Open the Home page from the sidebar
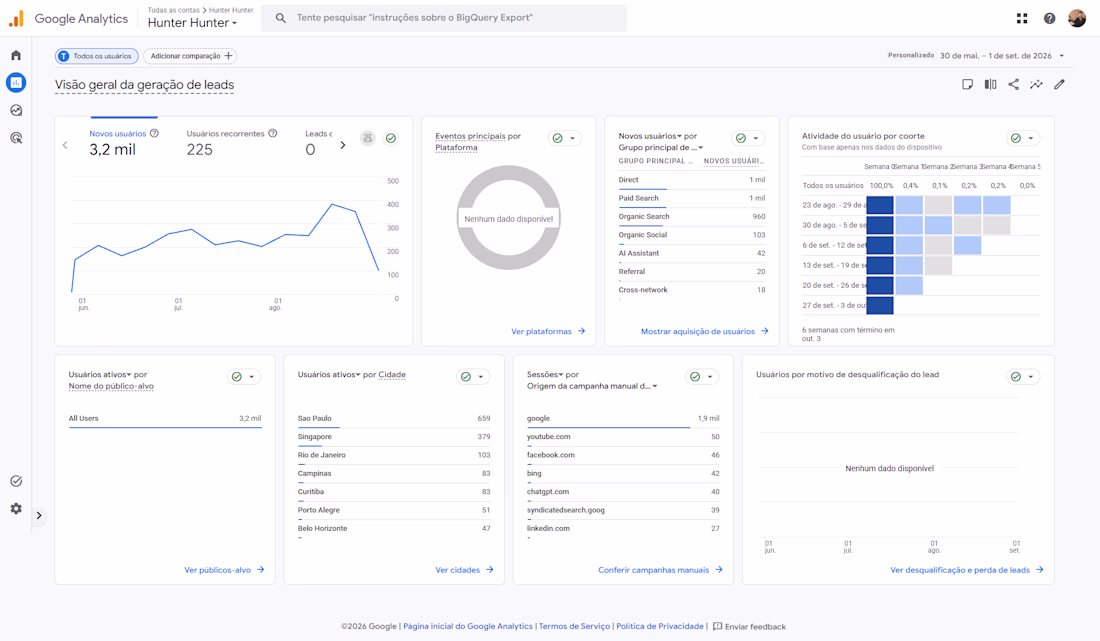 point(16,55)
